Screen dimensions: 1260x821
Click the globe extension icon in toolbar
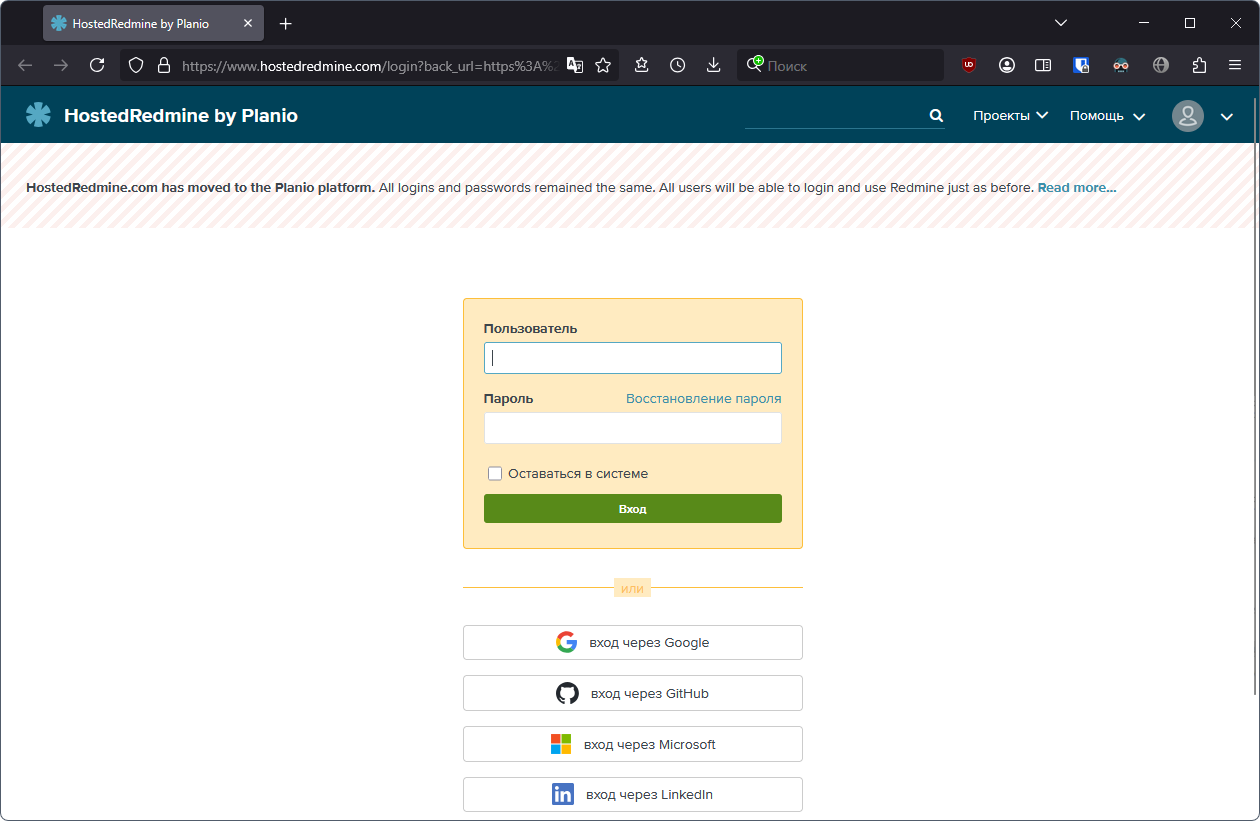click(1161, 65)
